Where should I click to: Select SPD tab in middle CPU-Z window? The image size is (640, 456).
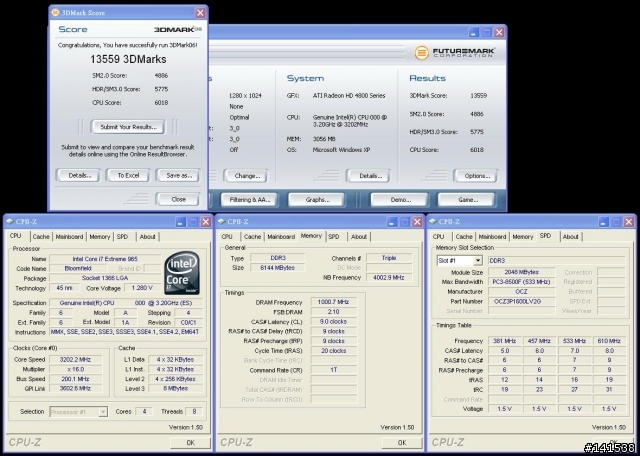[333, 237]
